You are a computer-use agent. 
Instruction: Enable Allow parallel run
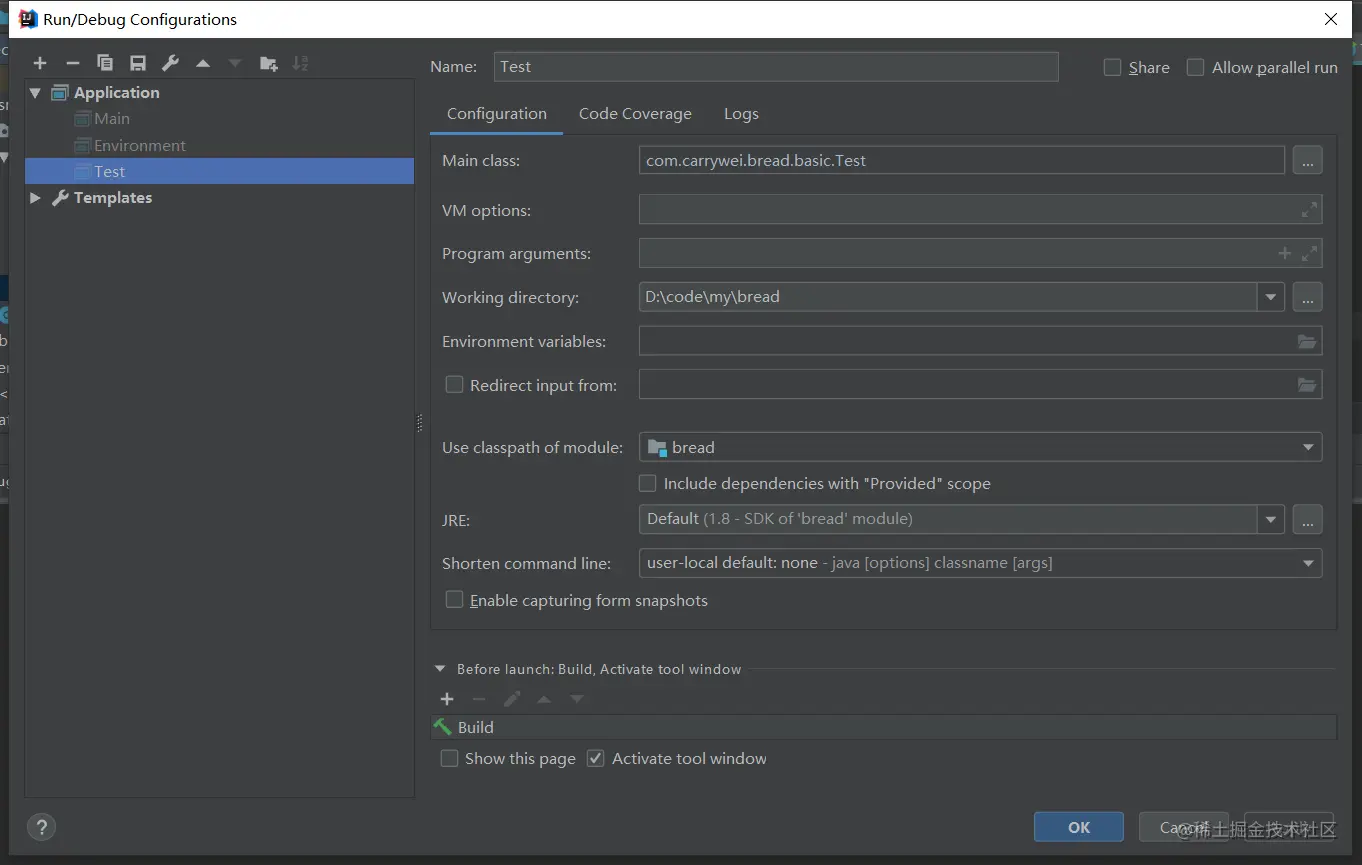pyautogui.click(x=1195, y=67)
